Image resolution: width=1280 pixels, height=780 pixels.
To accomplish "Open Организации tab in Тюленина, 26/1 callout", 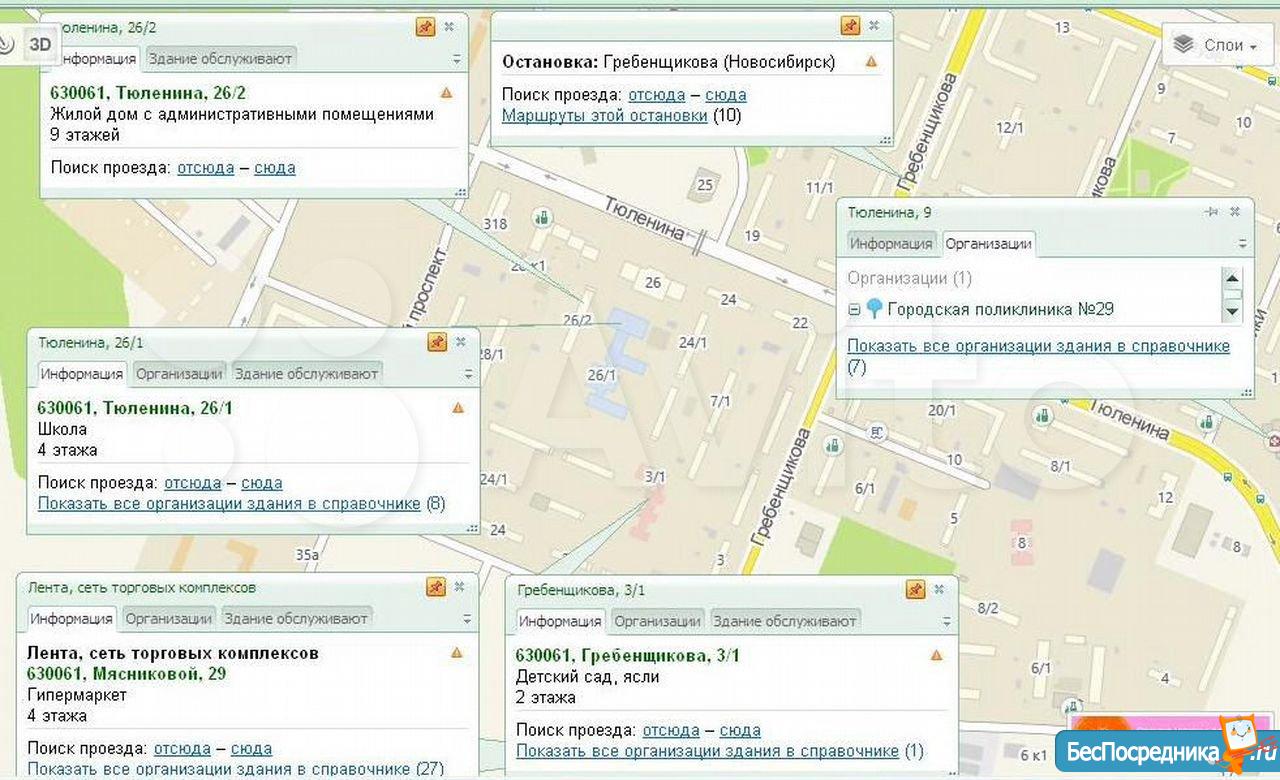I will [179, 373].
